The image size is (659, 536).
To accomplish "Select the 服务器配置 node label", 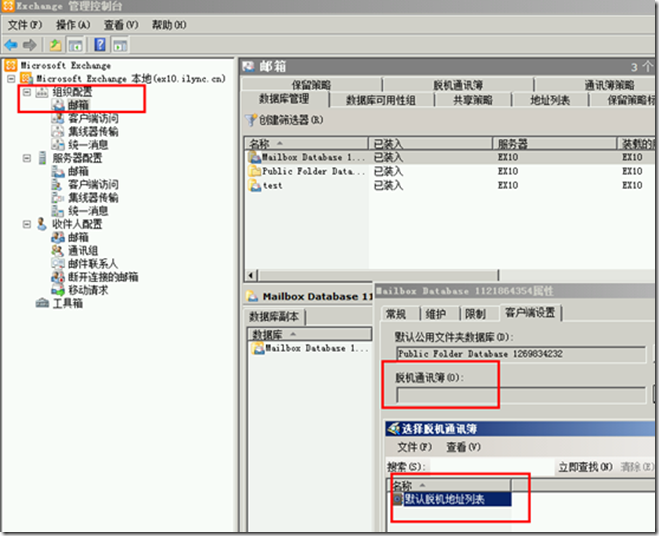I will (77, 158).
